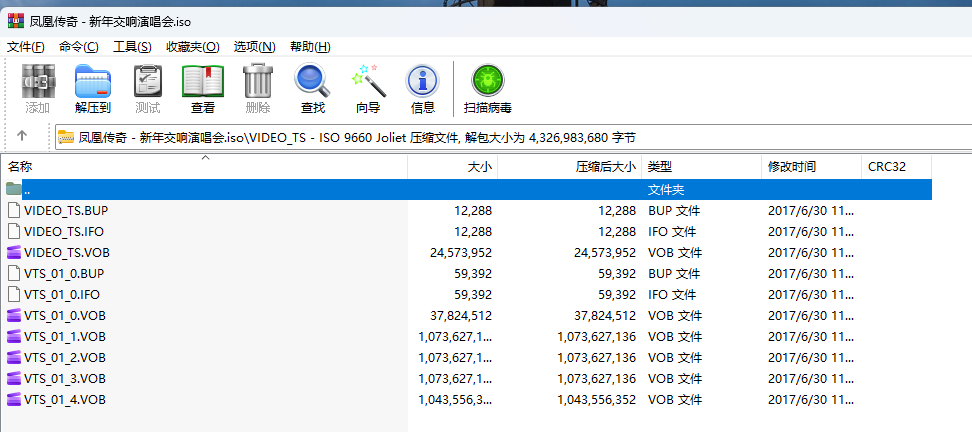972x432 pixels.
Task: Click the VIDEO_TS.VOB purple file icon
Action: tap(14, 253)
